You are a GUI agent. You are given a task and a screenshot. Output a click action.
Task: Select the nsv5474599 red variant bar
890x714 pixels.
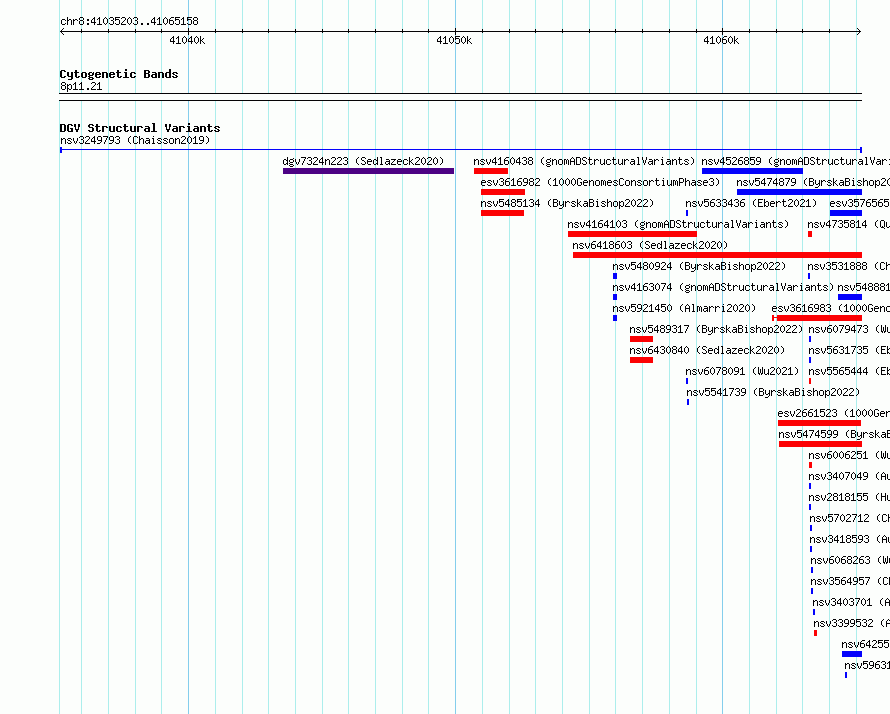click(x=820, y=444)
